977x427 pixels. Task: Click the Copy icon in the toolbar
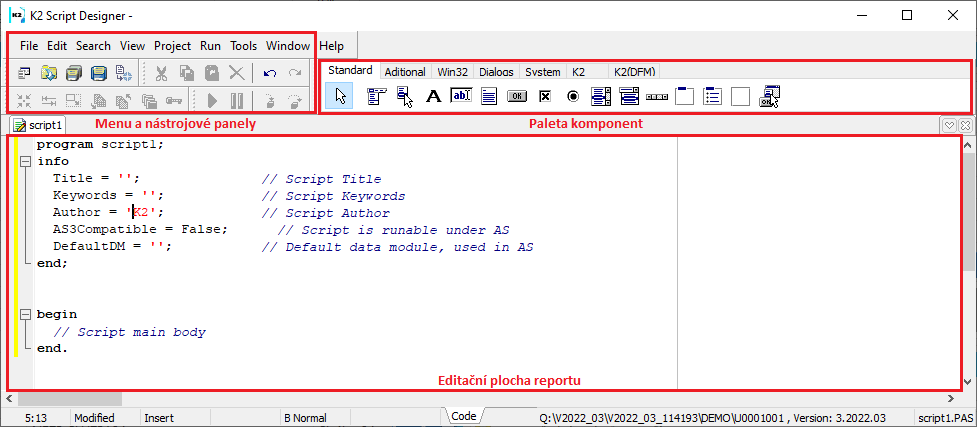187,74
